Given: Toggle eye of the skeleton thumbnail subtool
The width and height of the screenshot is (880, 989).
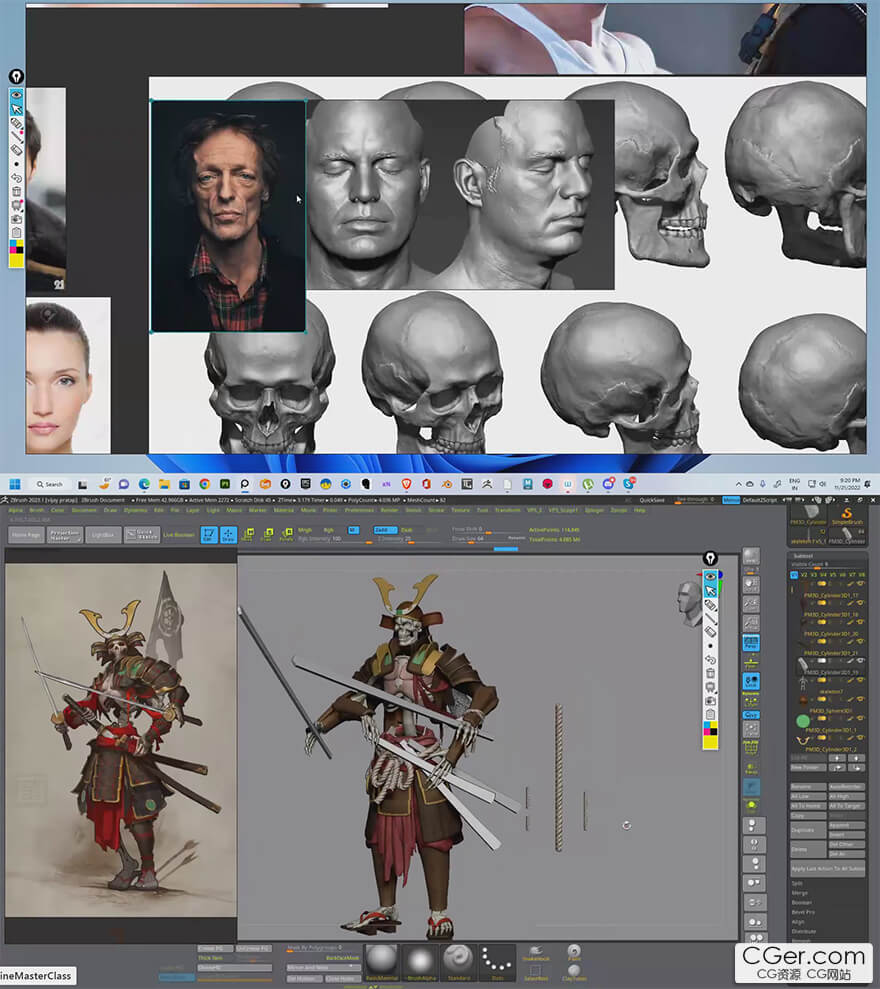Looking at the screenshot, I should pos(861,679).
